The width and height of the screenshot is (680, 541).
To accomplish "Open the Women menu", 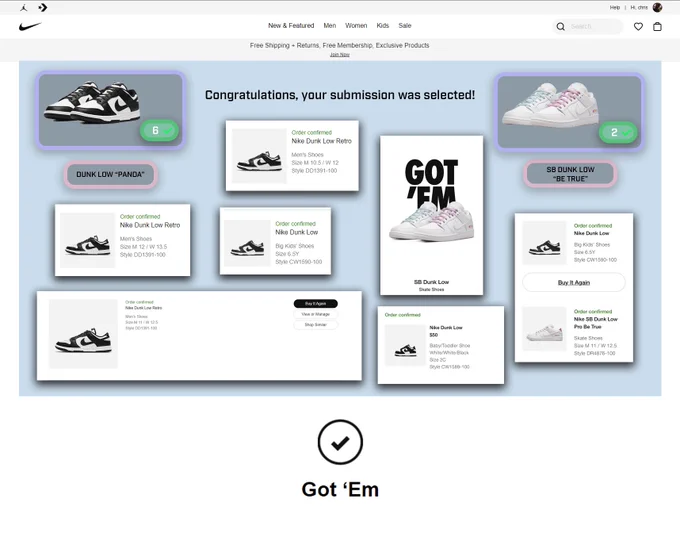I will pyautogui.click(x=356, y=26).
